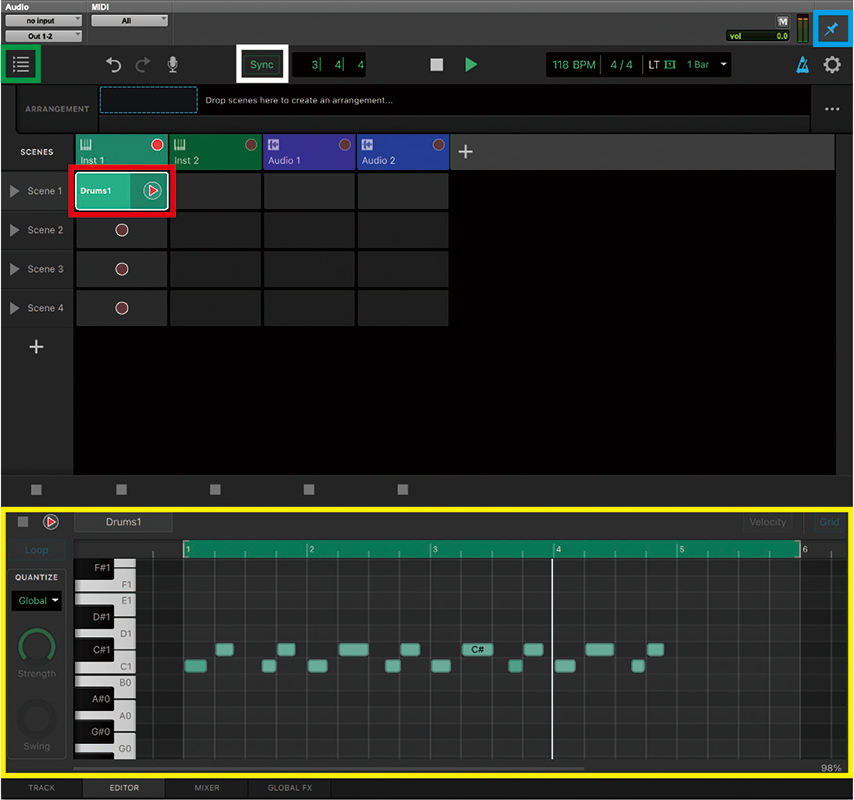Launch Scene 1 with its play triangle
Viewport: 854px width, 800px height.
(x=15, y=191)
